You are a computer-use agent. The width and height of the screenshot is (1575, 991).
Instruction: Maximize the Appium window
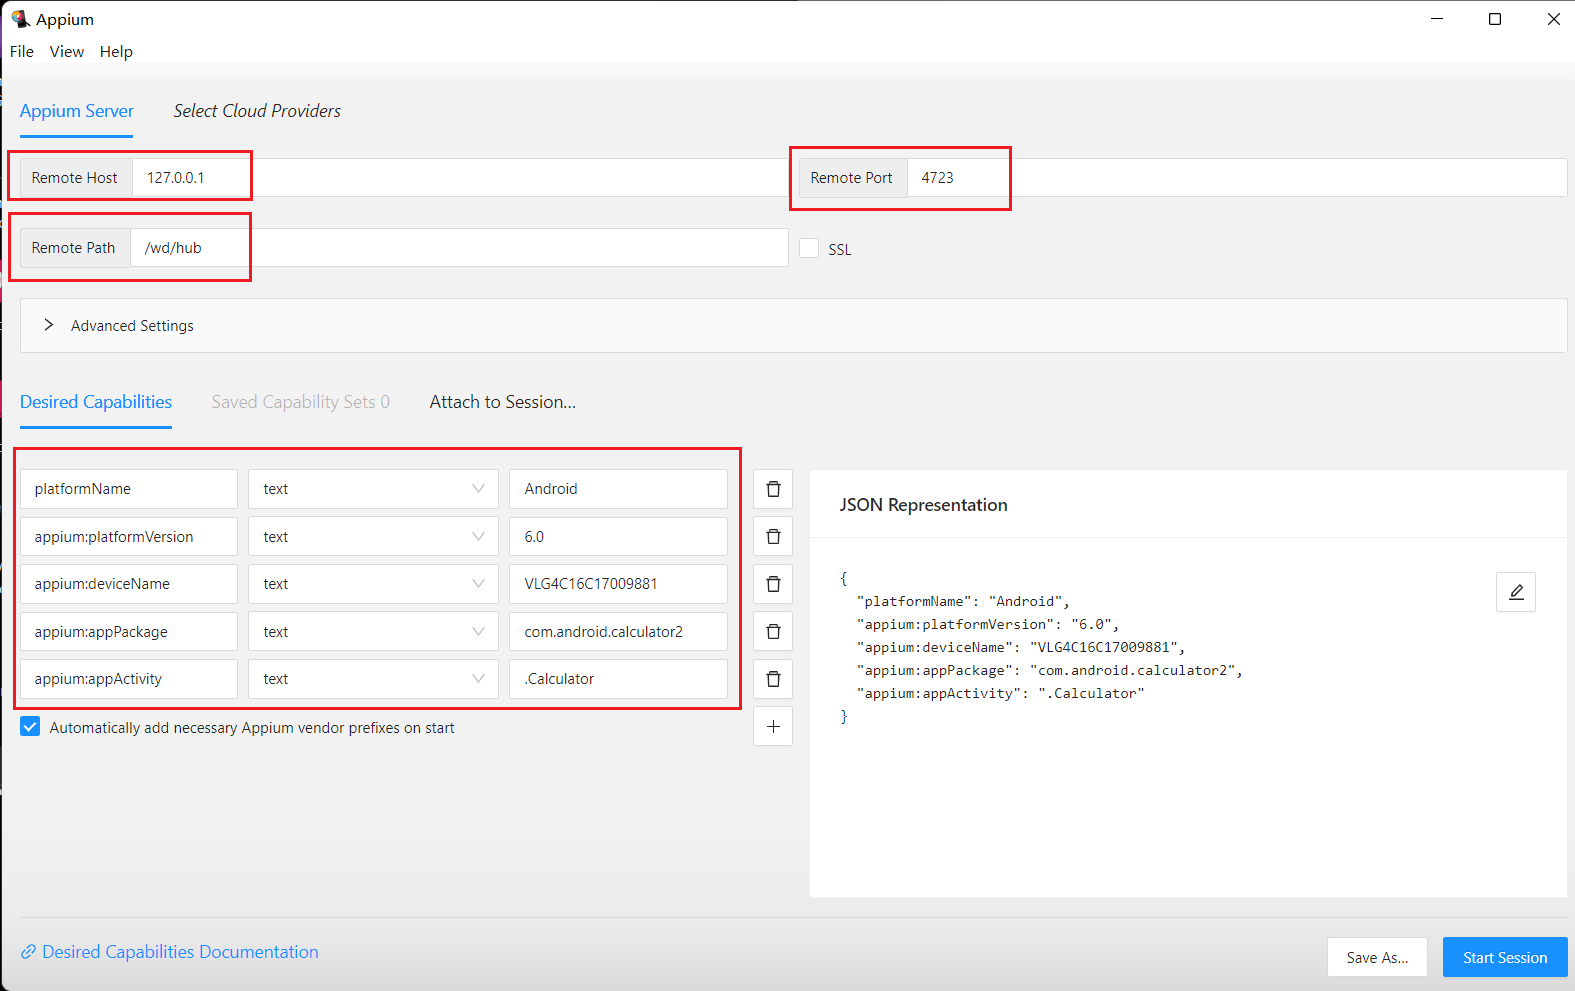pyautogui.click(x=1495, y=19)
